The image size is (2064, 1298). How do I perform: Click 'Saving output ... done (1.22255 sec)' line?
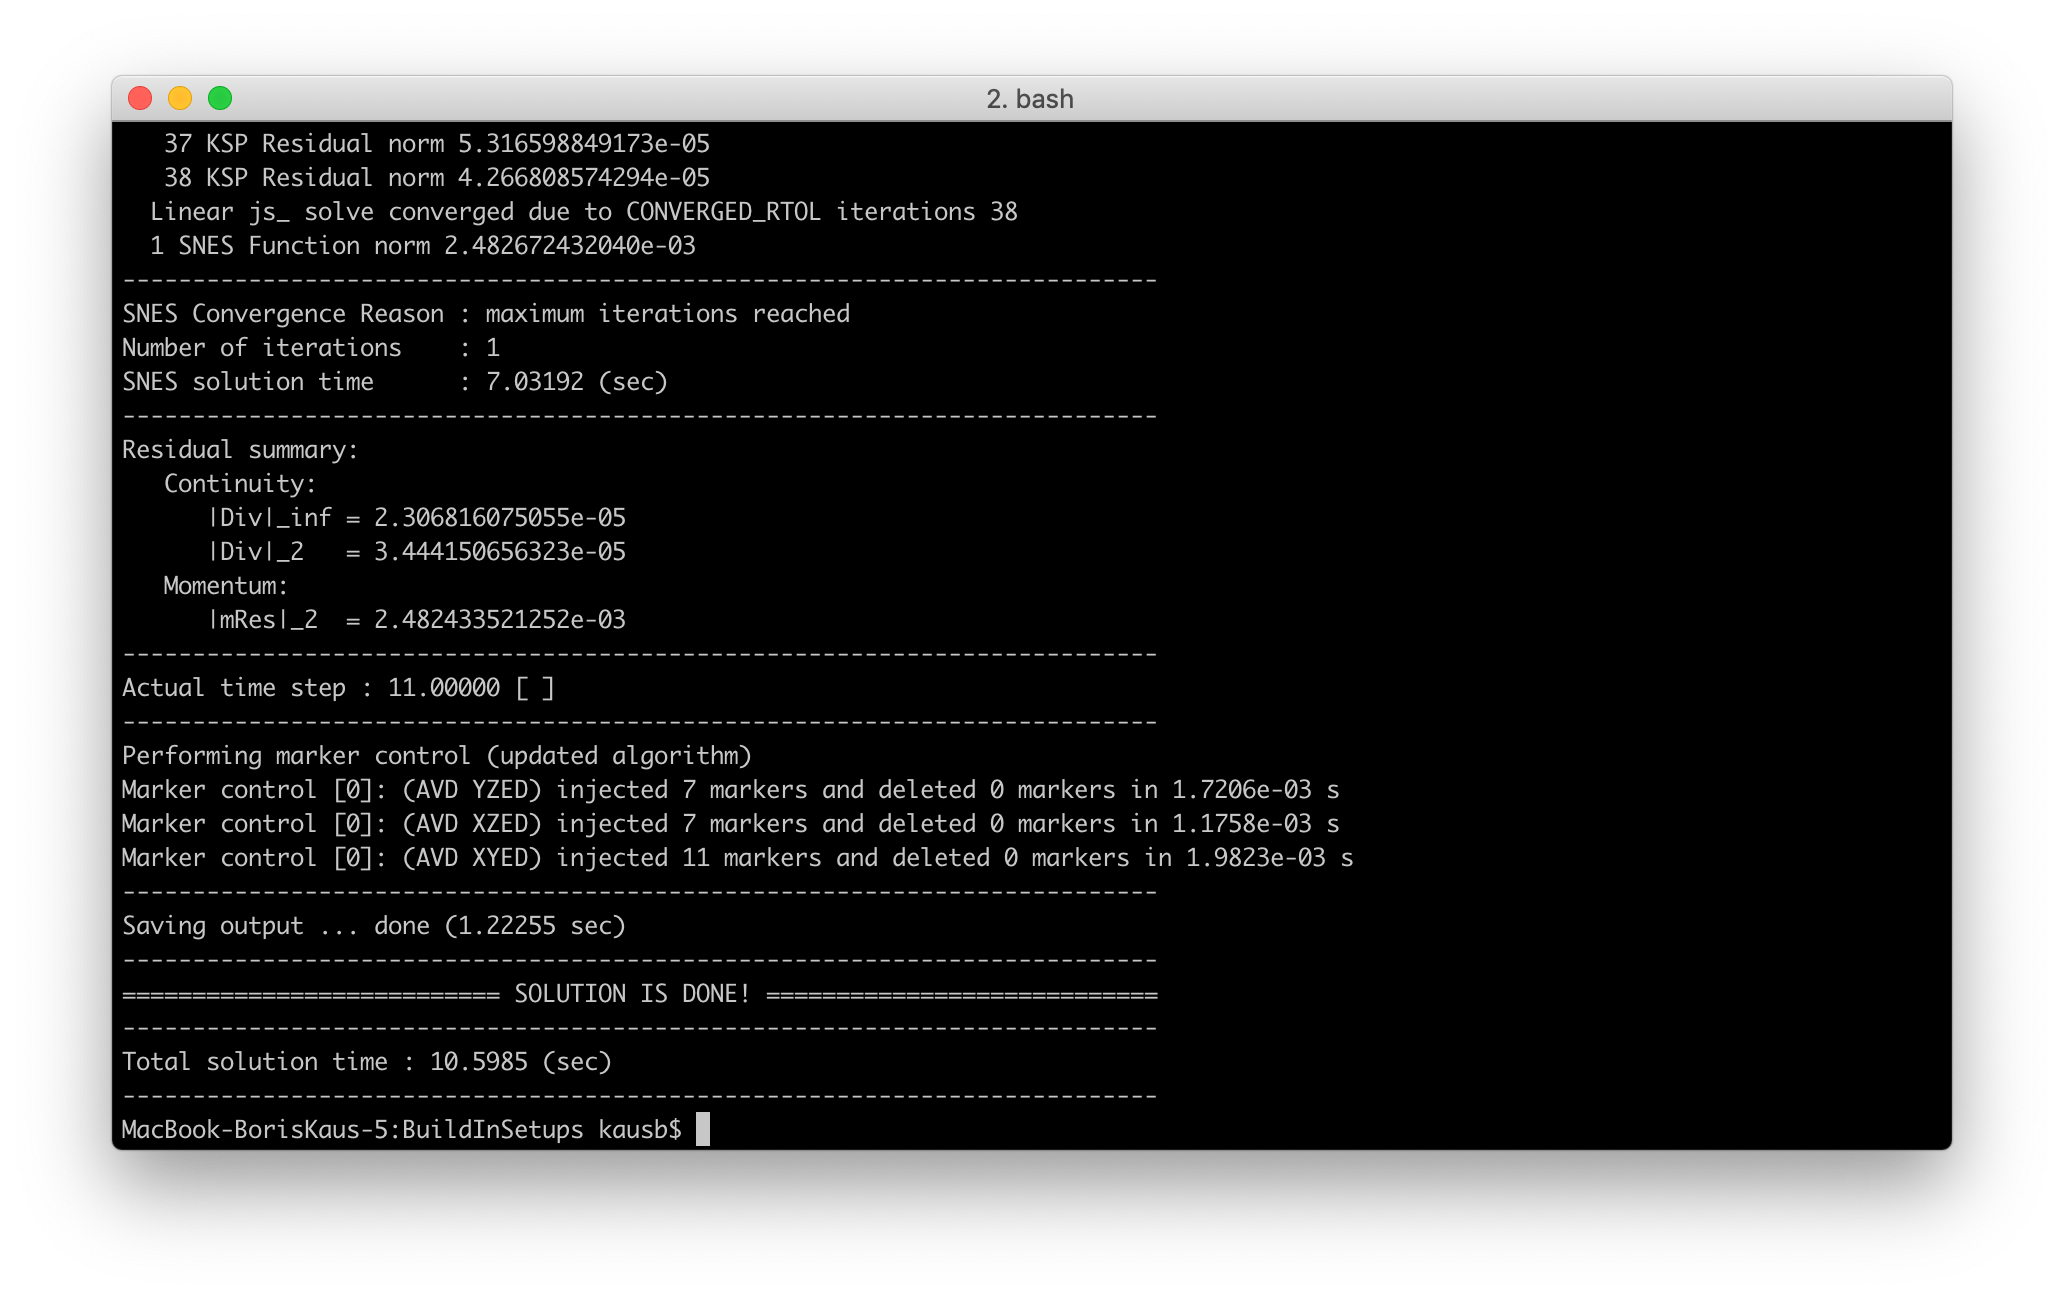[374, 926]
